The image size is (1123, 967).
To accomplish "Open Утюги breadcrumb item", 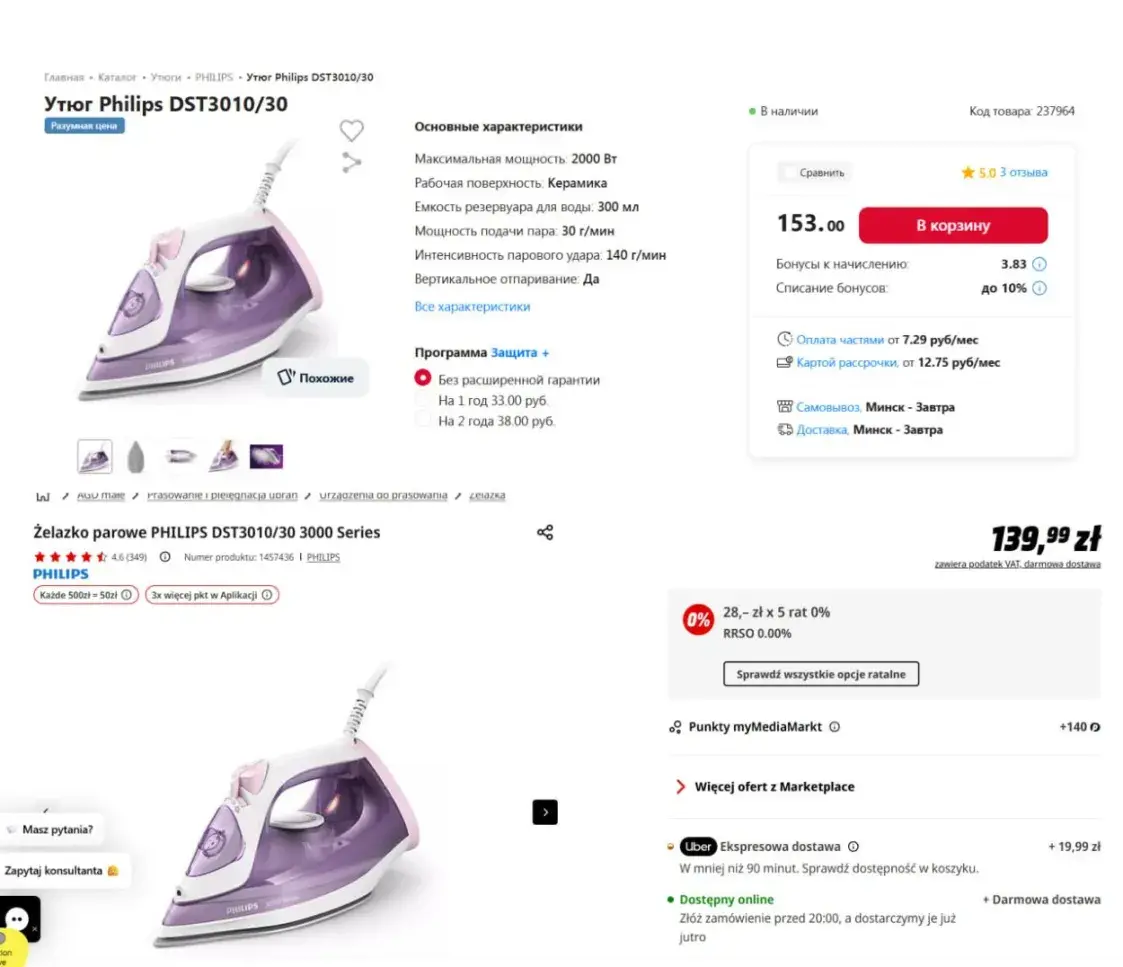I will (x=166, y=77).
